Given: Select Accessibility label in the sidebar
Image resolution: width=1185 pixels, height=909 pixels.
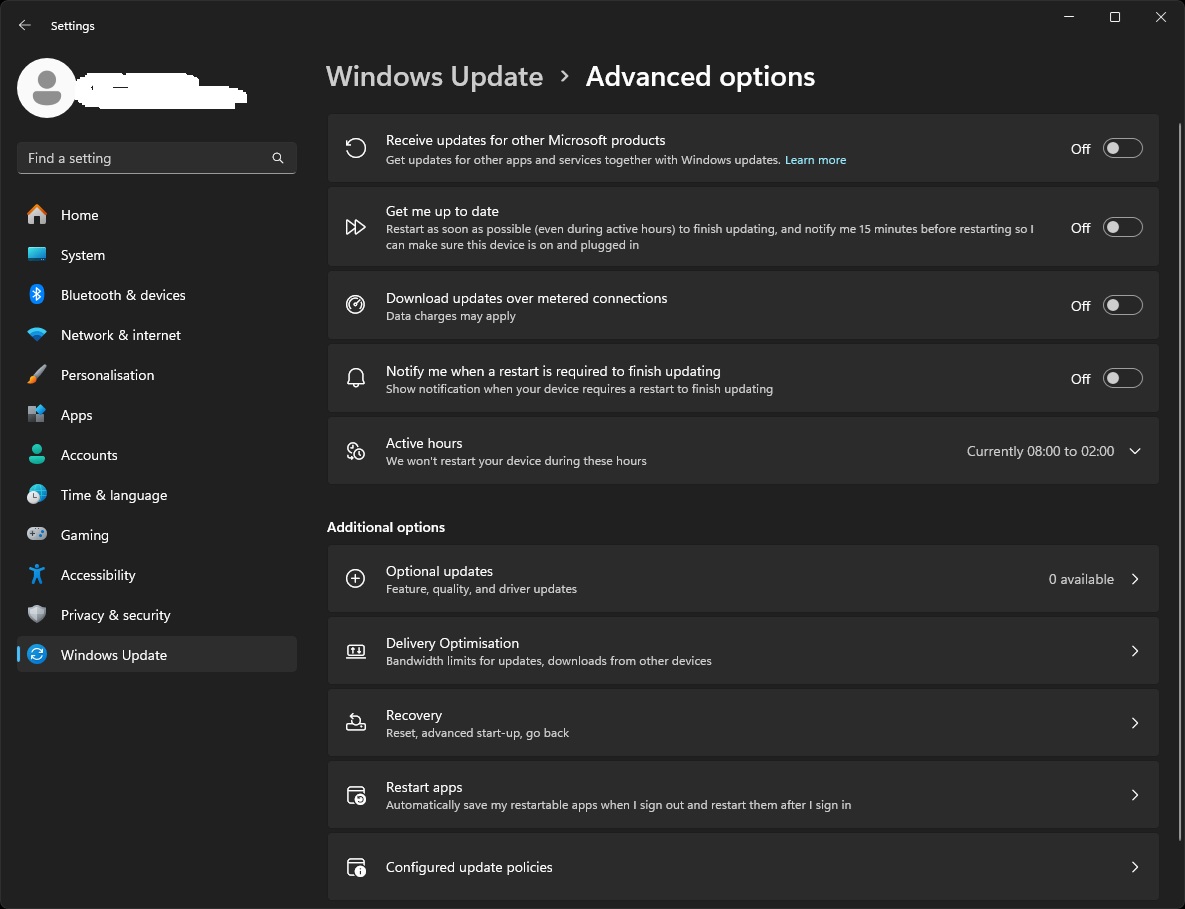Looking at the screenshot, I should [98, 575].
